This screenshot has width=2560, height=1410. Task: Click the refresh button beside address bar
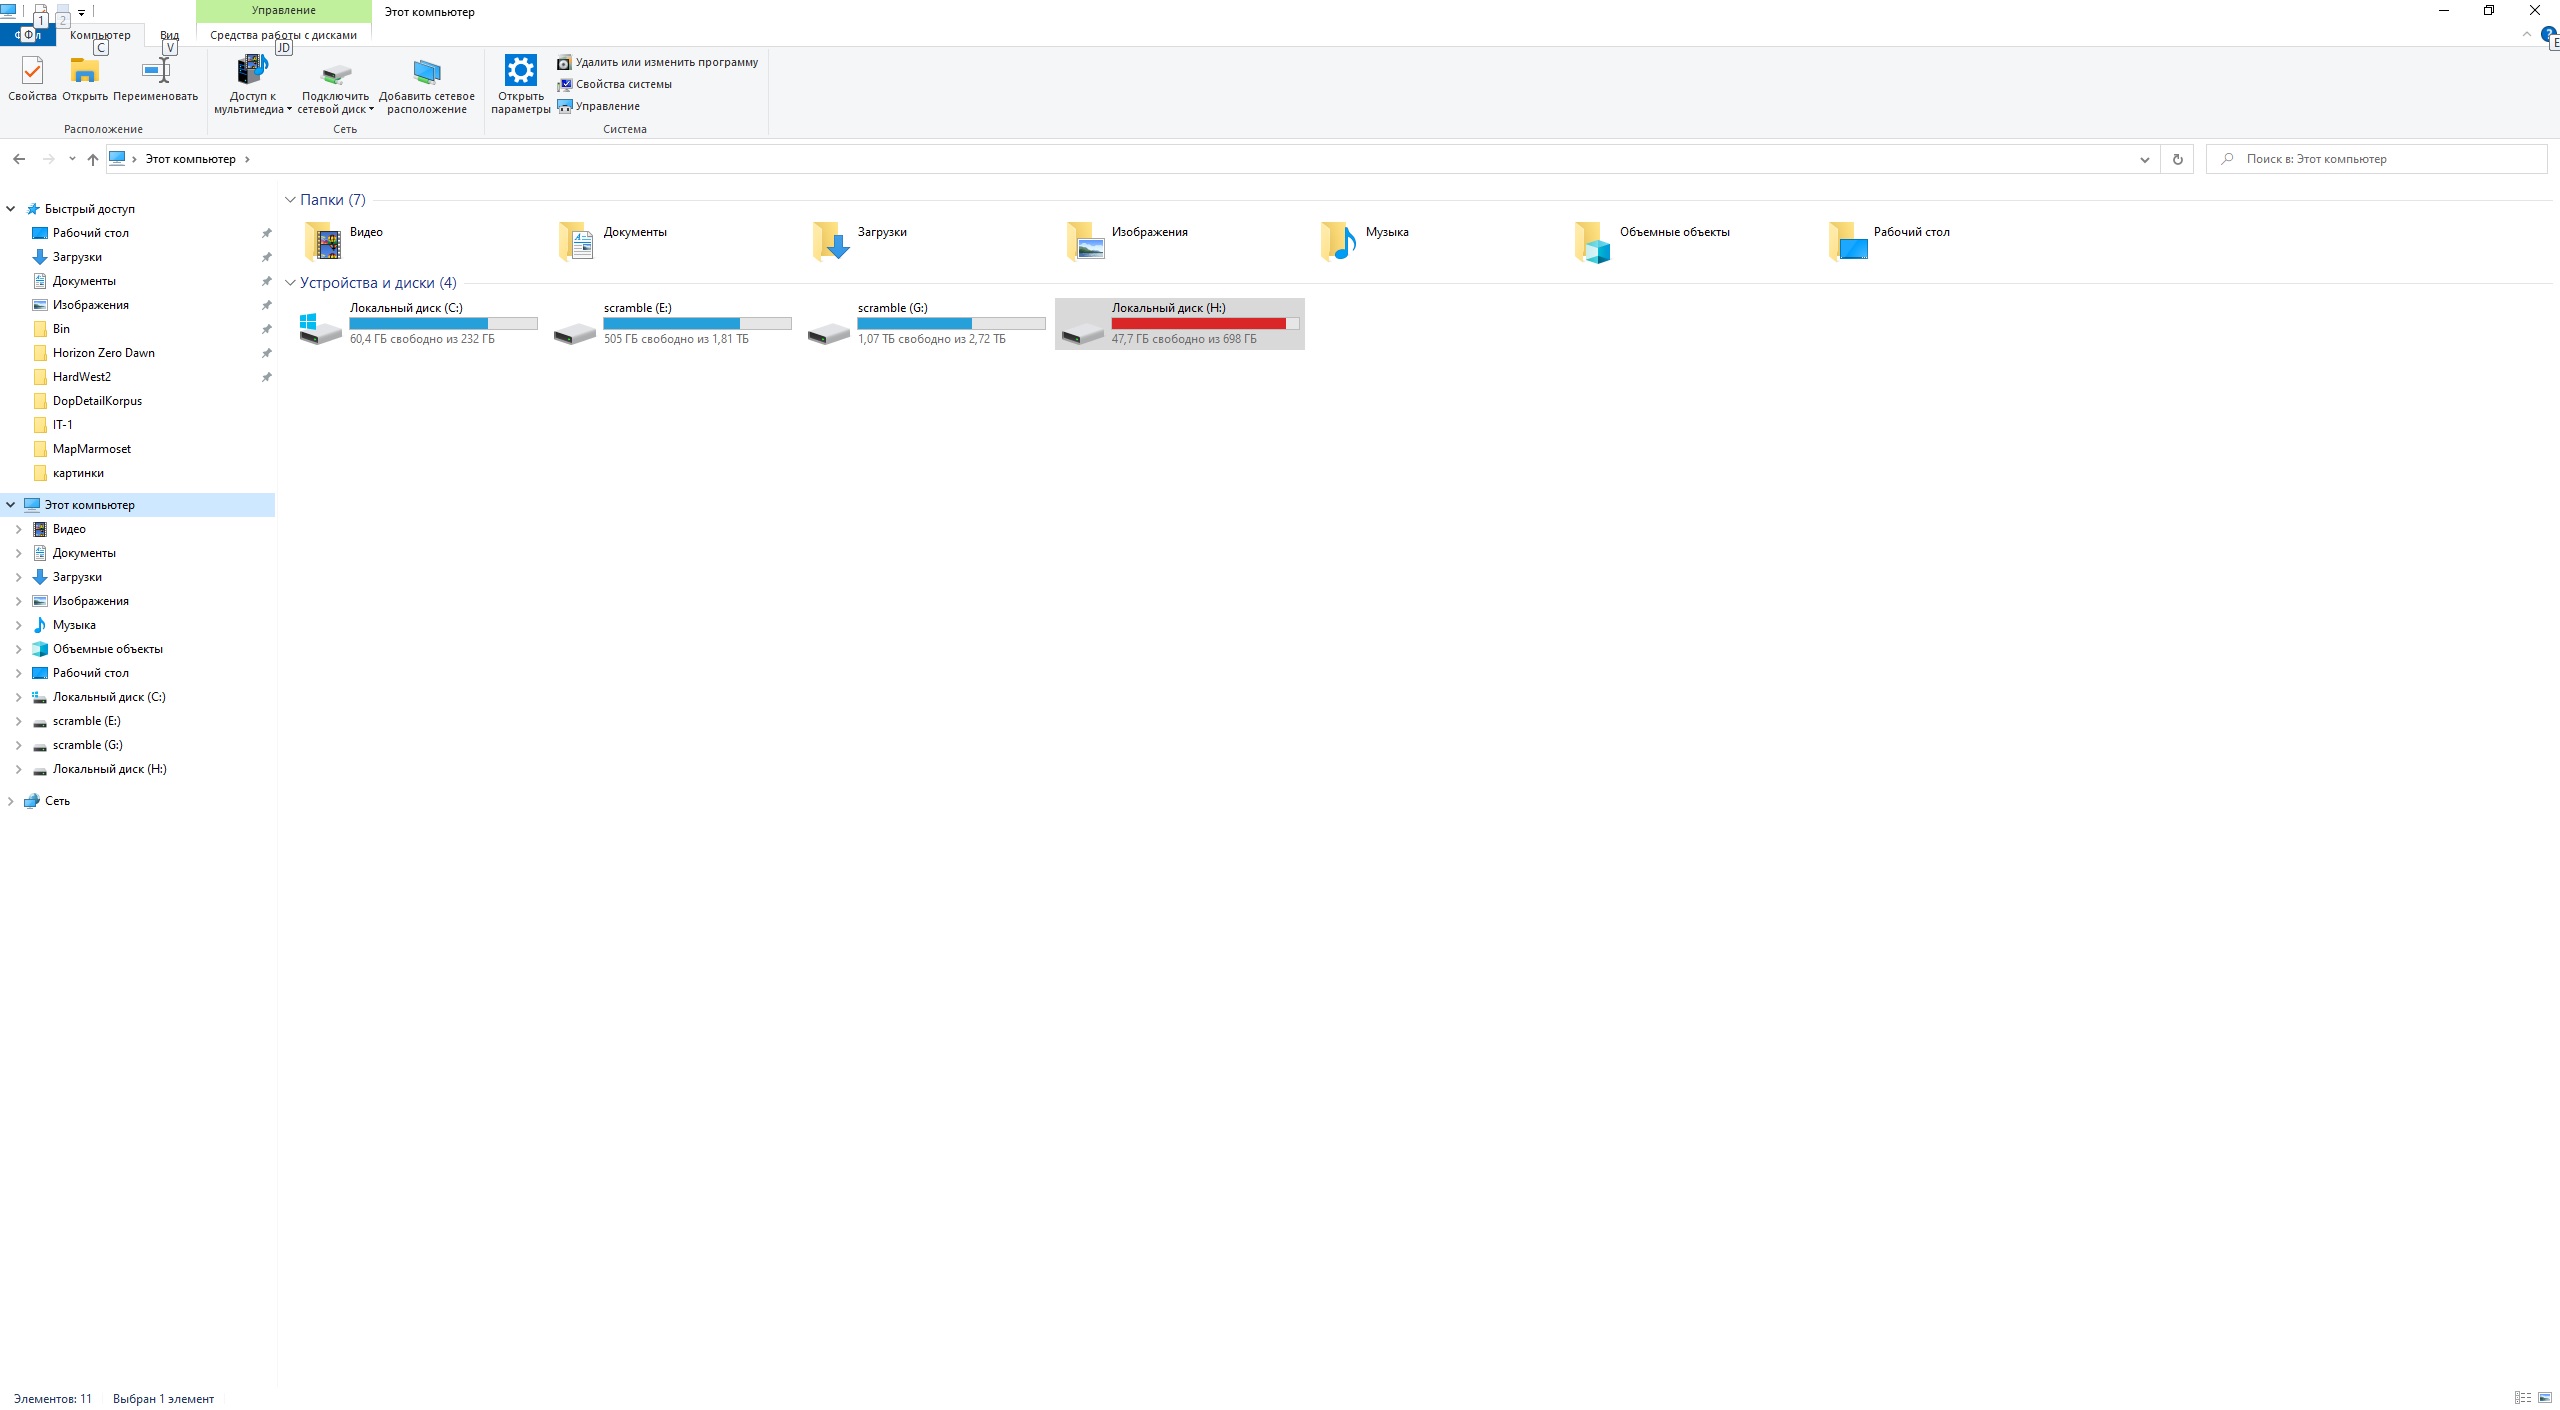2177,159
